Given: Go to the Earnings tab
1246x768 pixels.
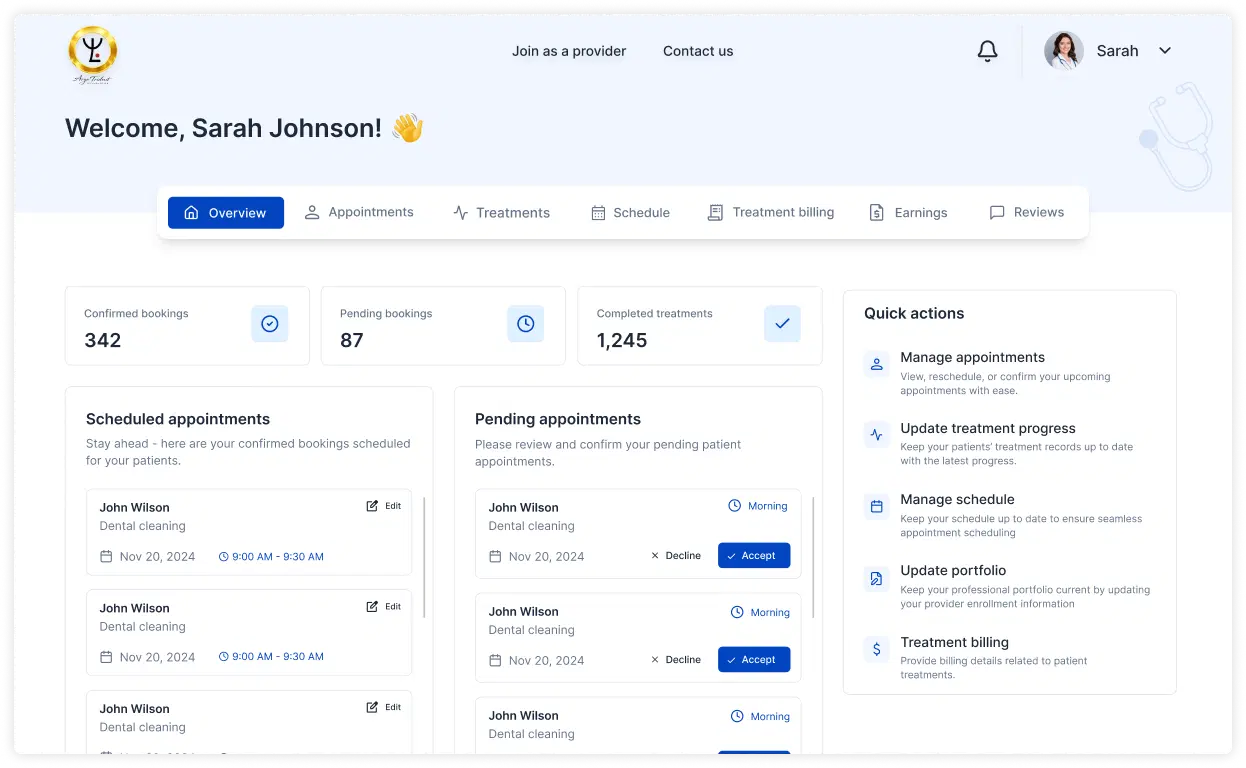Looking at the screenshot, I should 908,212.
